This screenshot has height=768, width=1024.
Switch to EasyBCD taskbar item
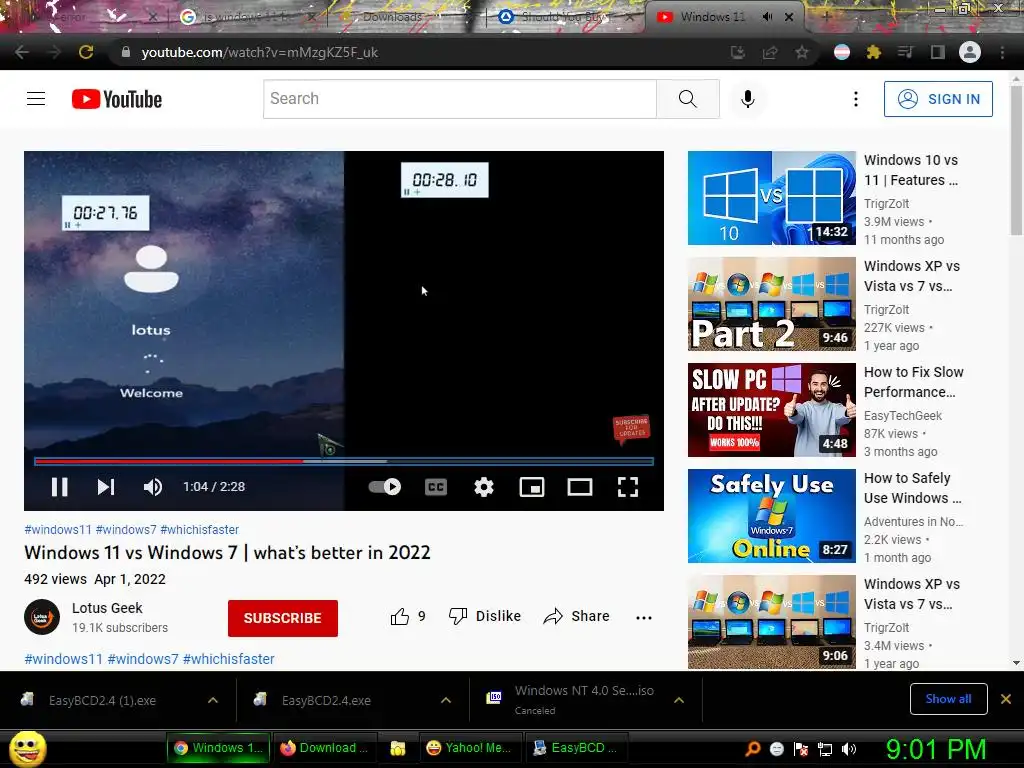[x=575, y=748]
